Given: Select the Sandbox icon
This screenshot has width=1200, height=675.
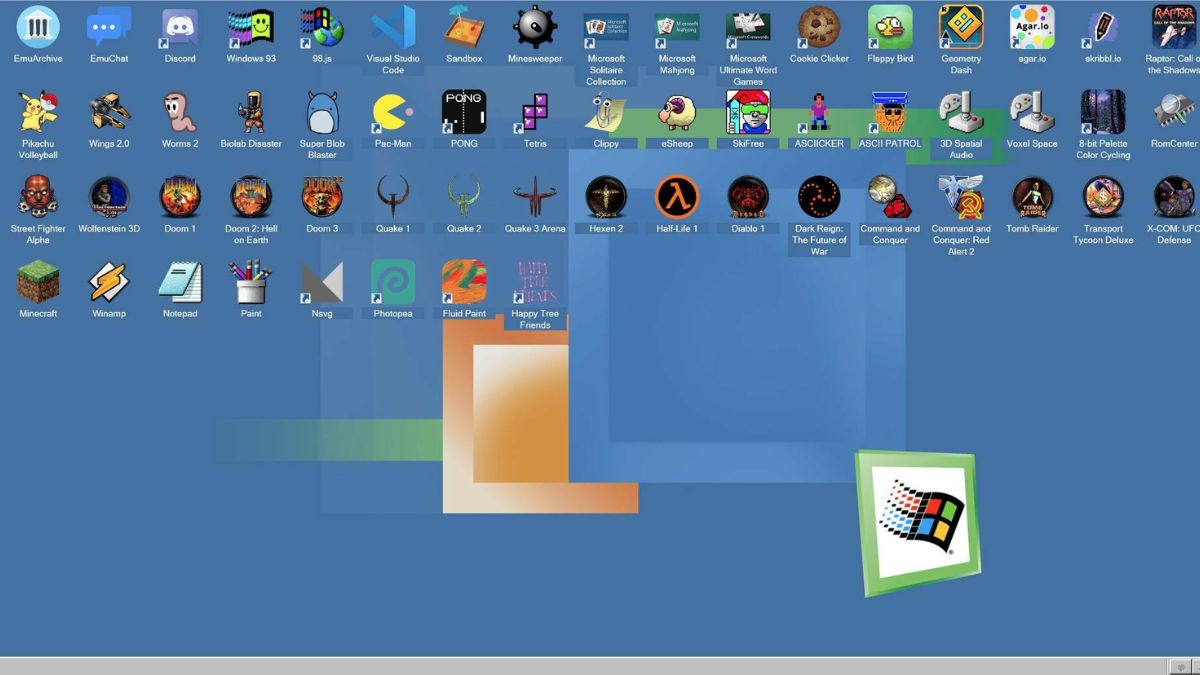Looking at the screenshot, I should point(464,27).
